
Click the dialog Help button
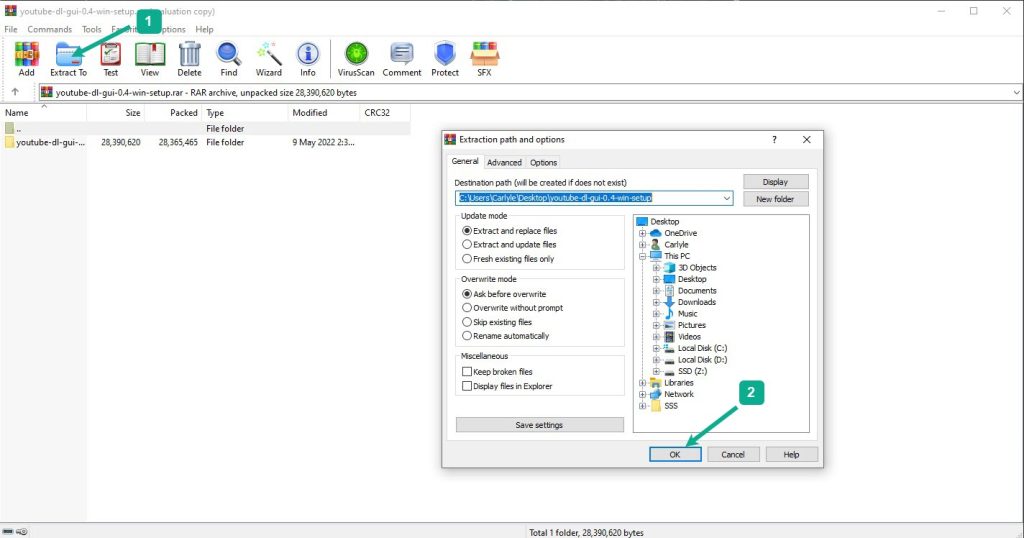coord(792,454)
